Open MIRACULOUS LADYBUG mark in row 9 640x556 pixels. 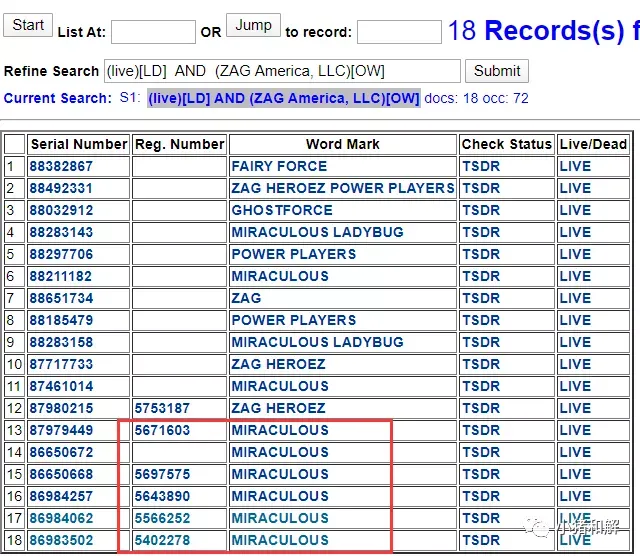point(318,342)
